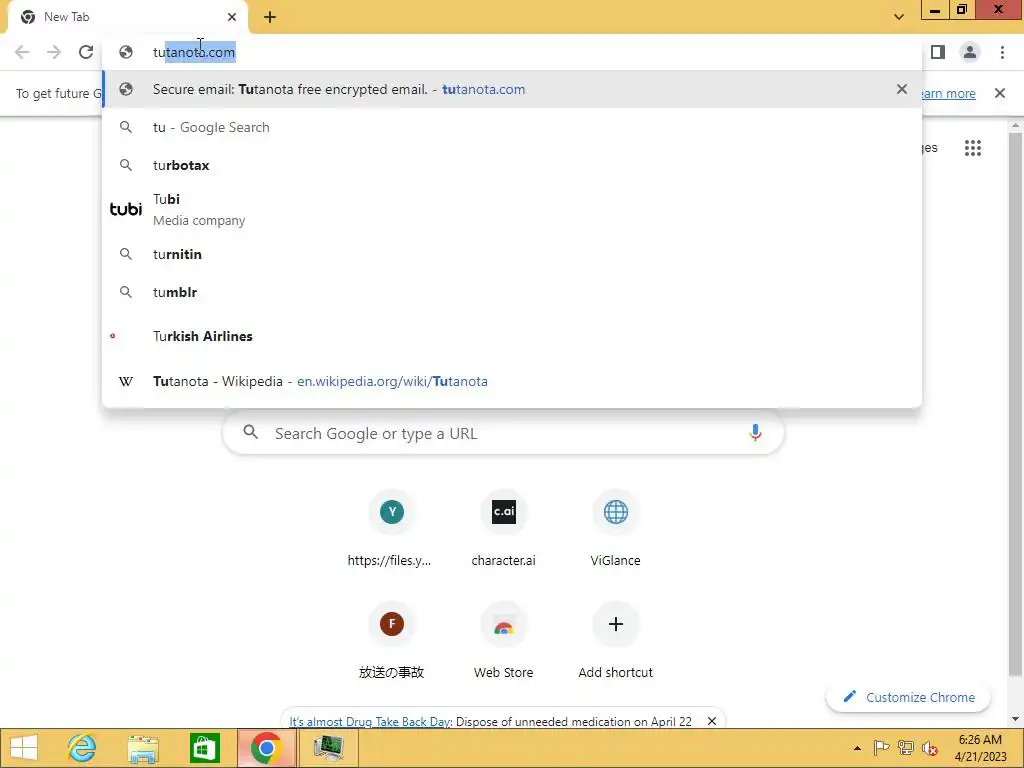Select the Tutanota secure email suggestion
This screenshot has width=1024, height=768.
(512, 89)
